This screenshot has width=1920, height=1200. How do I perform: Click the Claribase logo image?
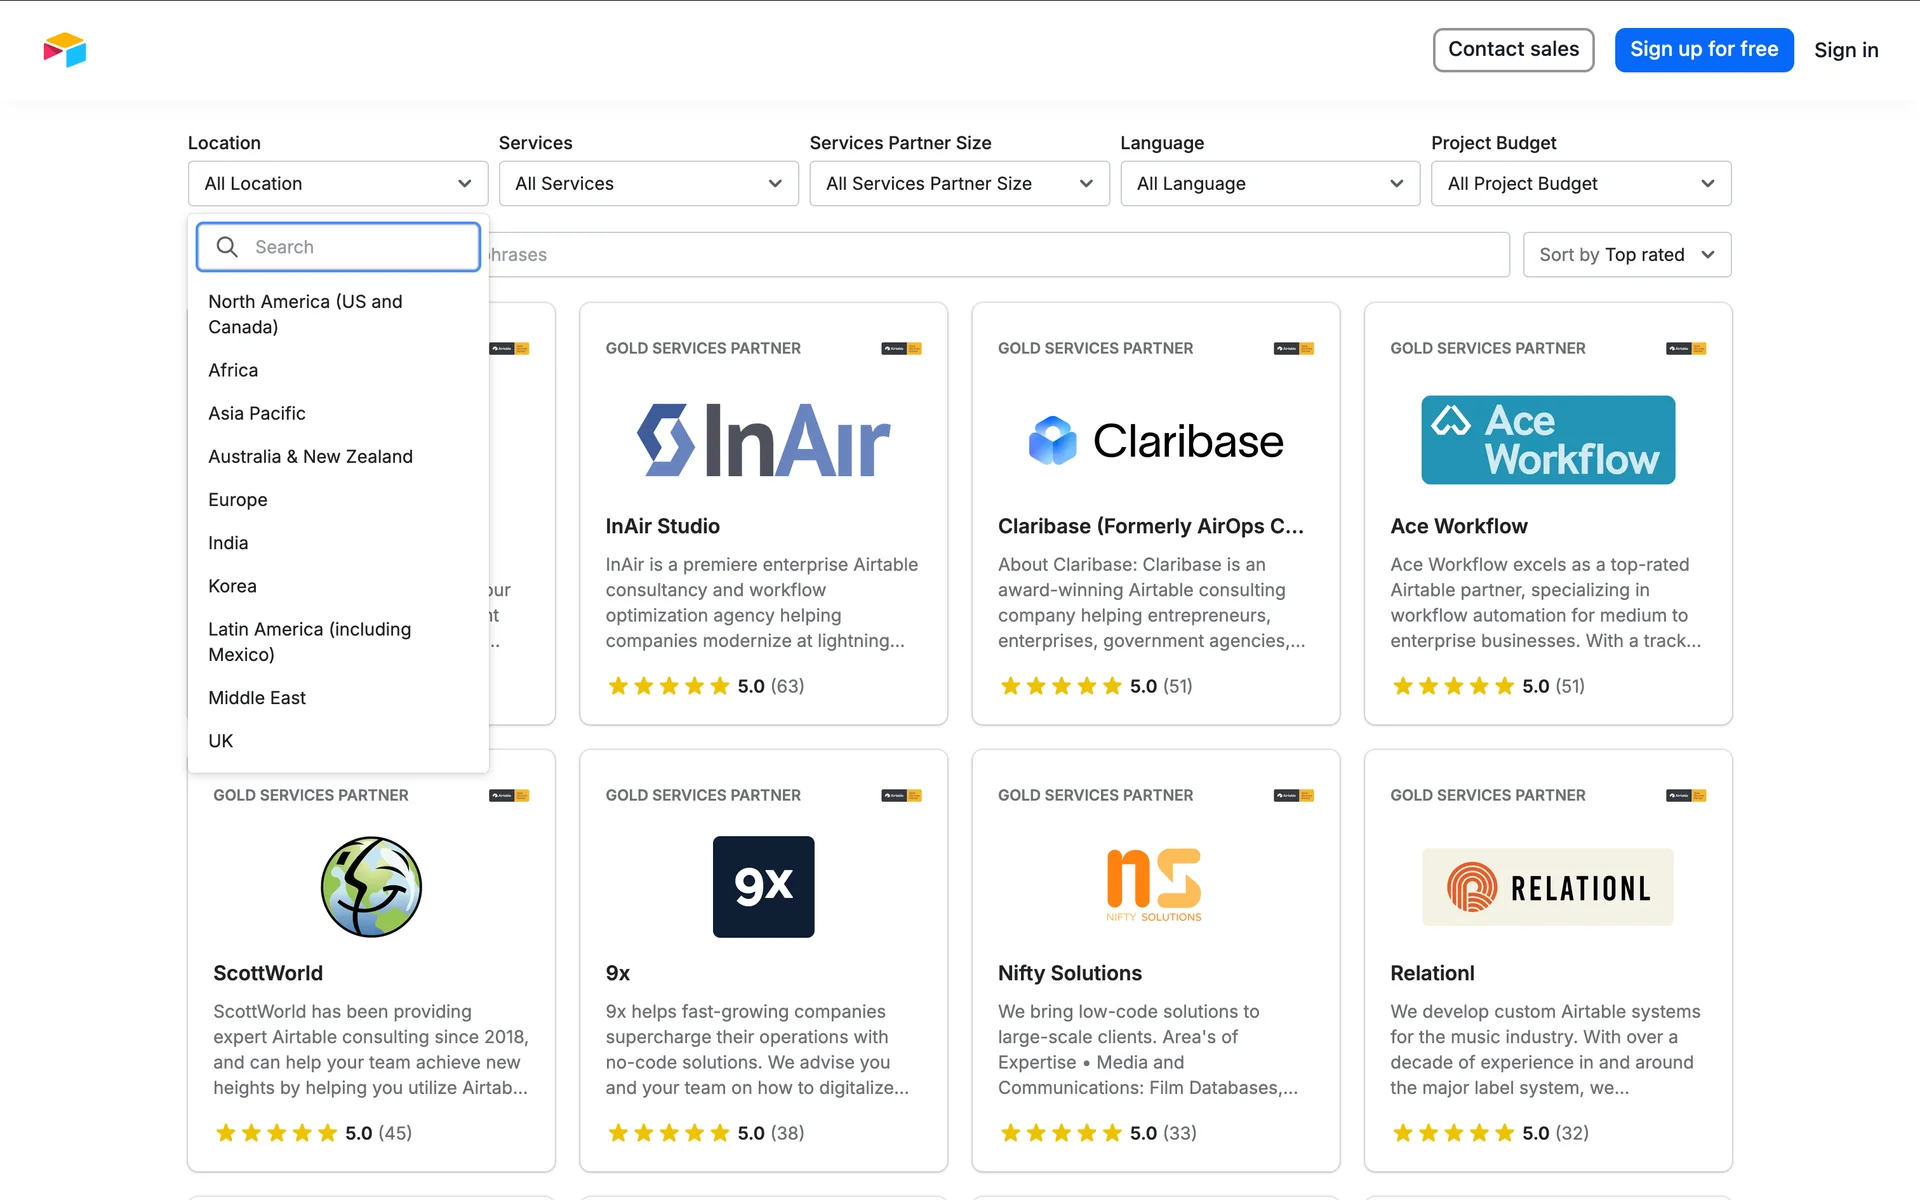tap(1155, 441)
